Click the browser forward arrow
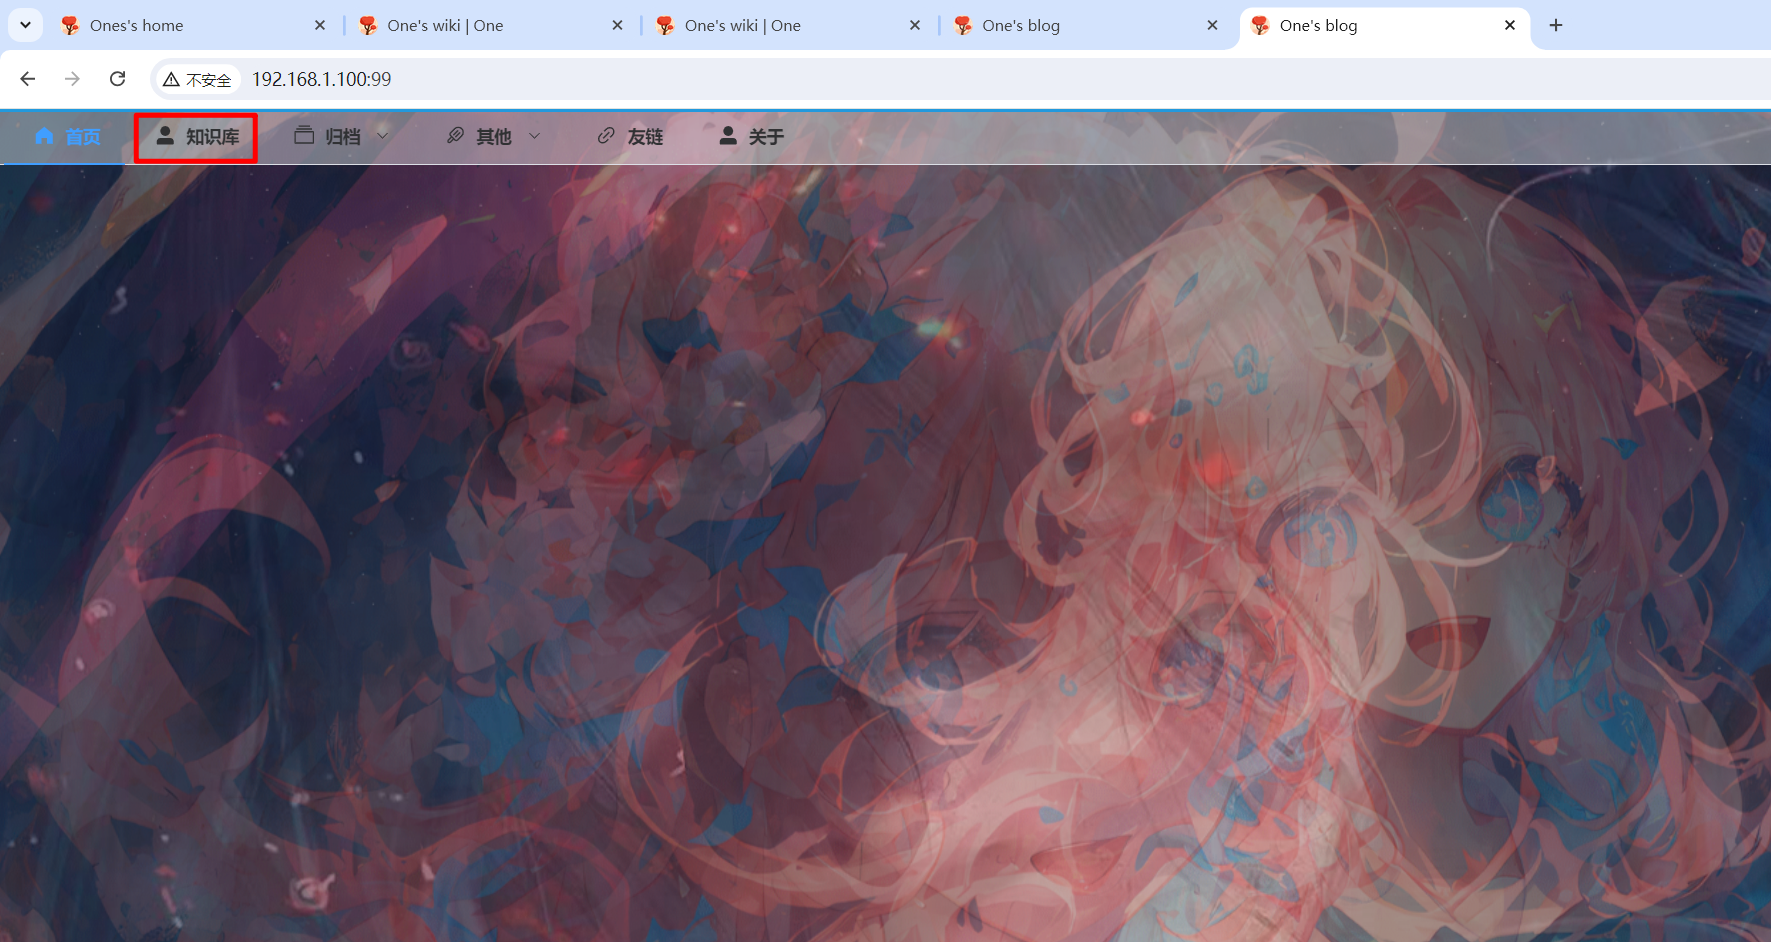1771x942 pixels. point(72,79)
